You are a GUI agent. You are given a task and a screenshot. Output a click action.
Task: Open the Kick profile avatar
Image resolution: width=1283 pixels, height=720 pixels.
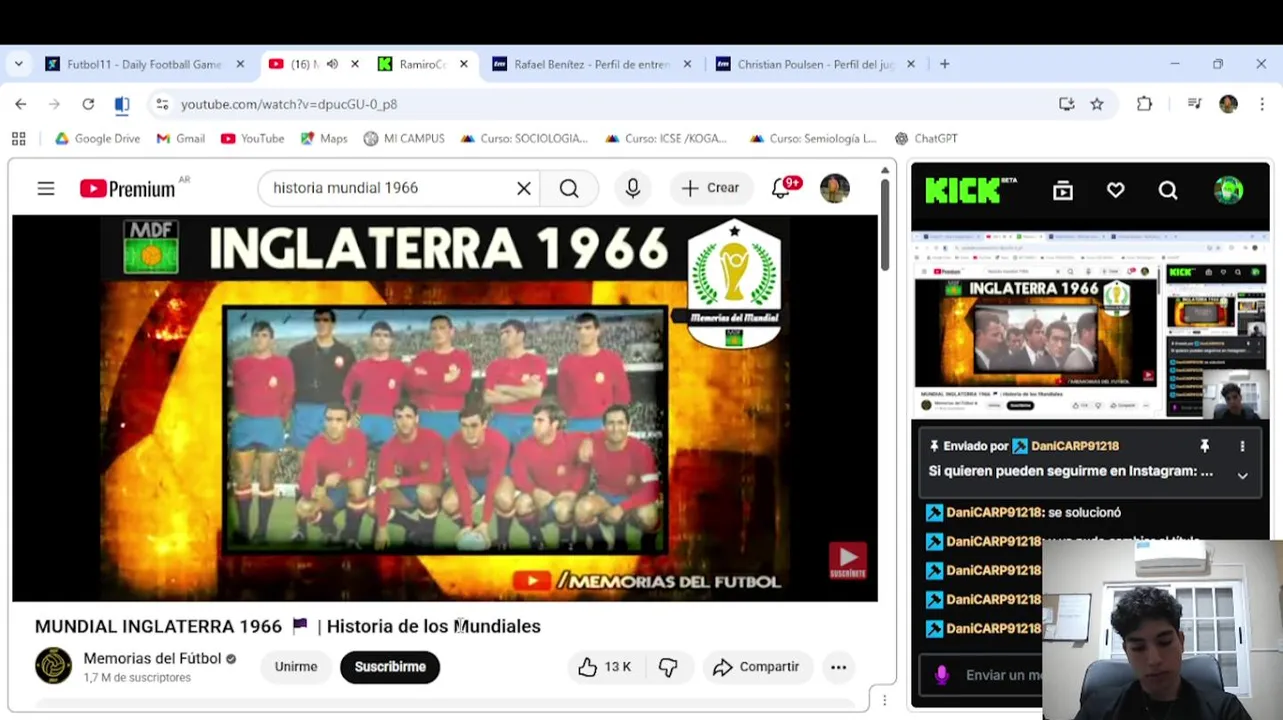[x=1228, y=190]
